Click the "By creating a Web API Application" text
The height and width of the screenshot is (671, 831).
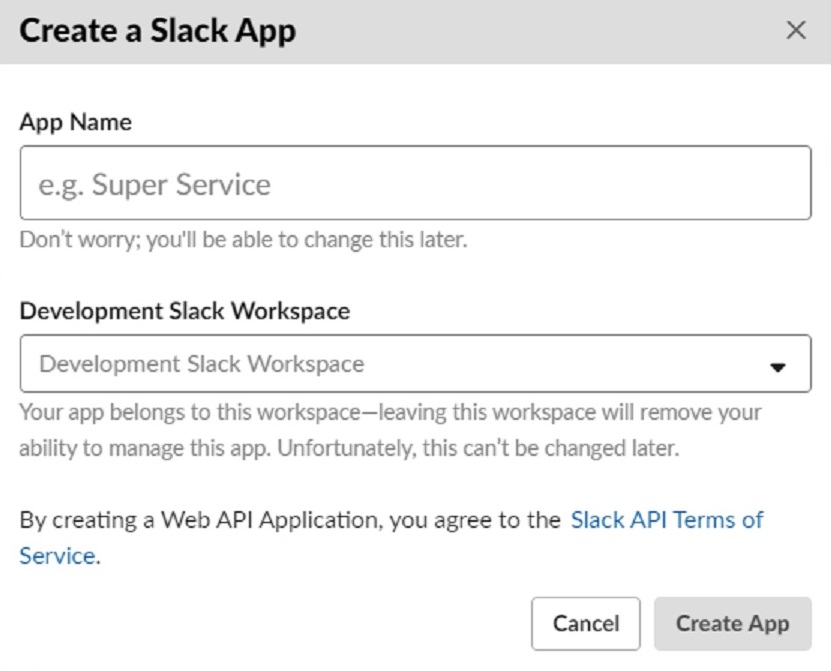click(200, 520)
